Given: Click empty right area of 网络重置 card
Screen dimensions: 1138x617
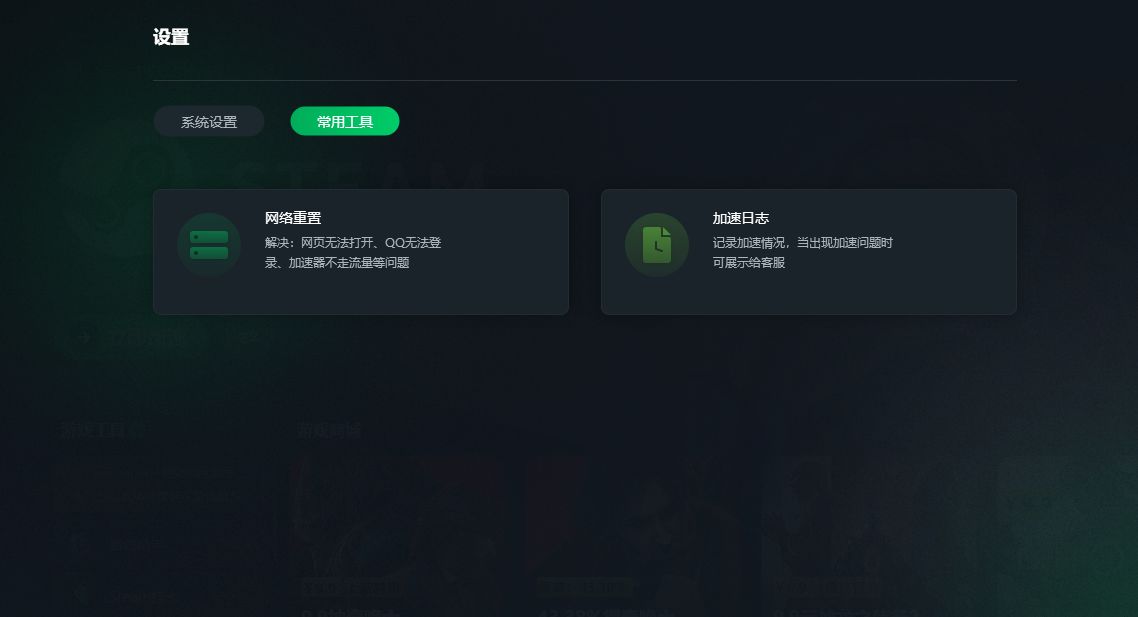Looking at the screenshot, I should coord(508,252).
